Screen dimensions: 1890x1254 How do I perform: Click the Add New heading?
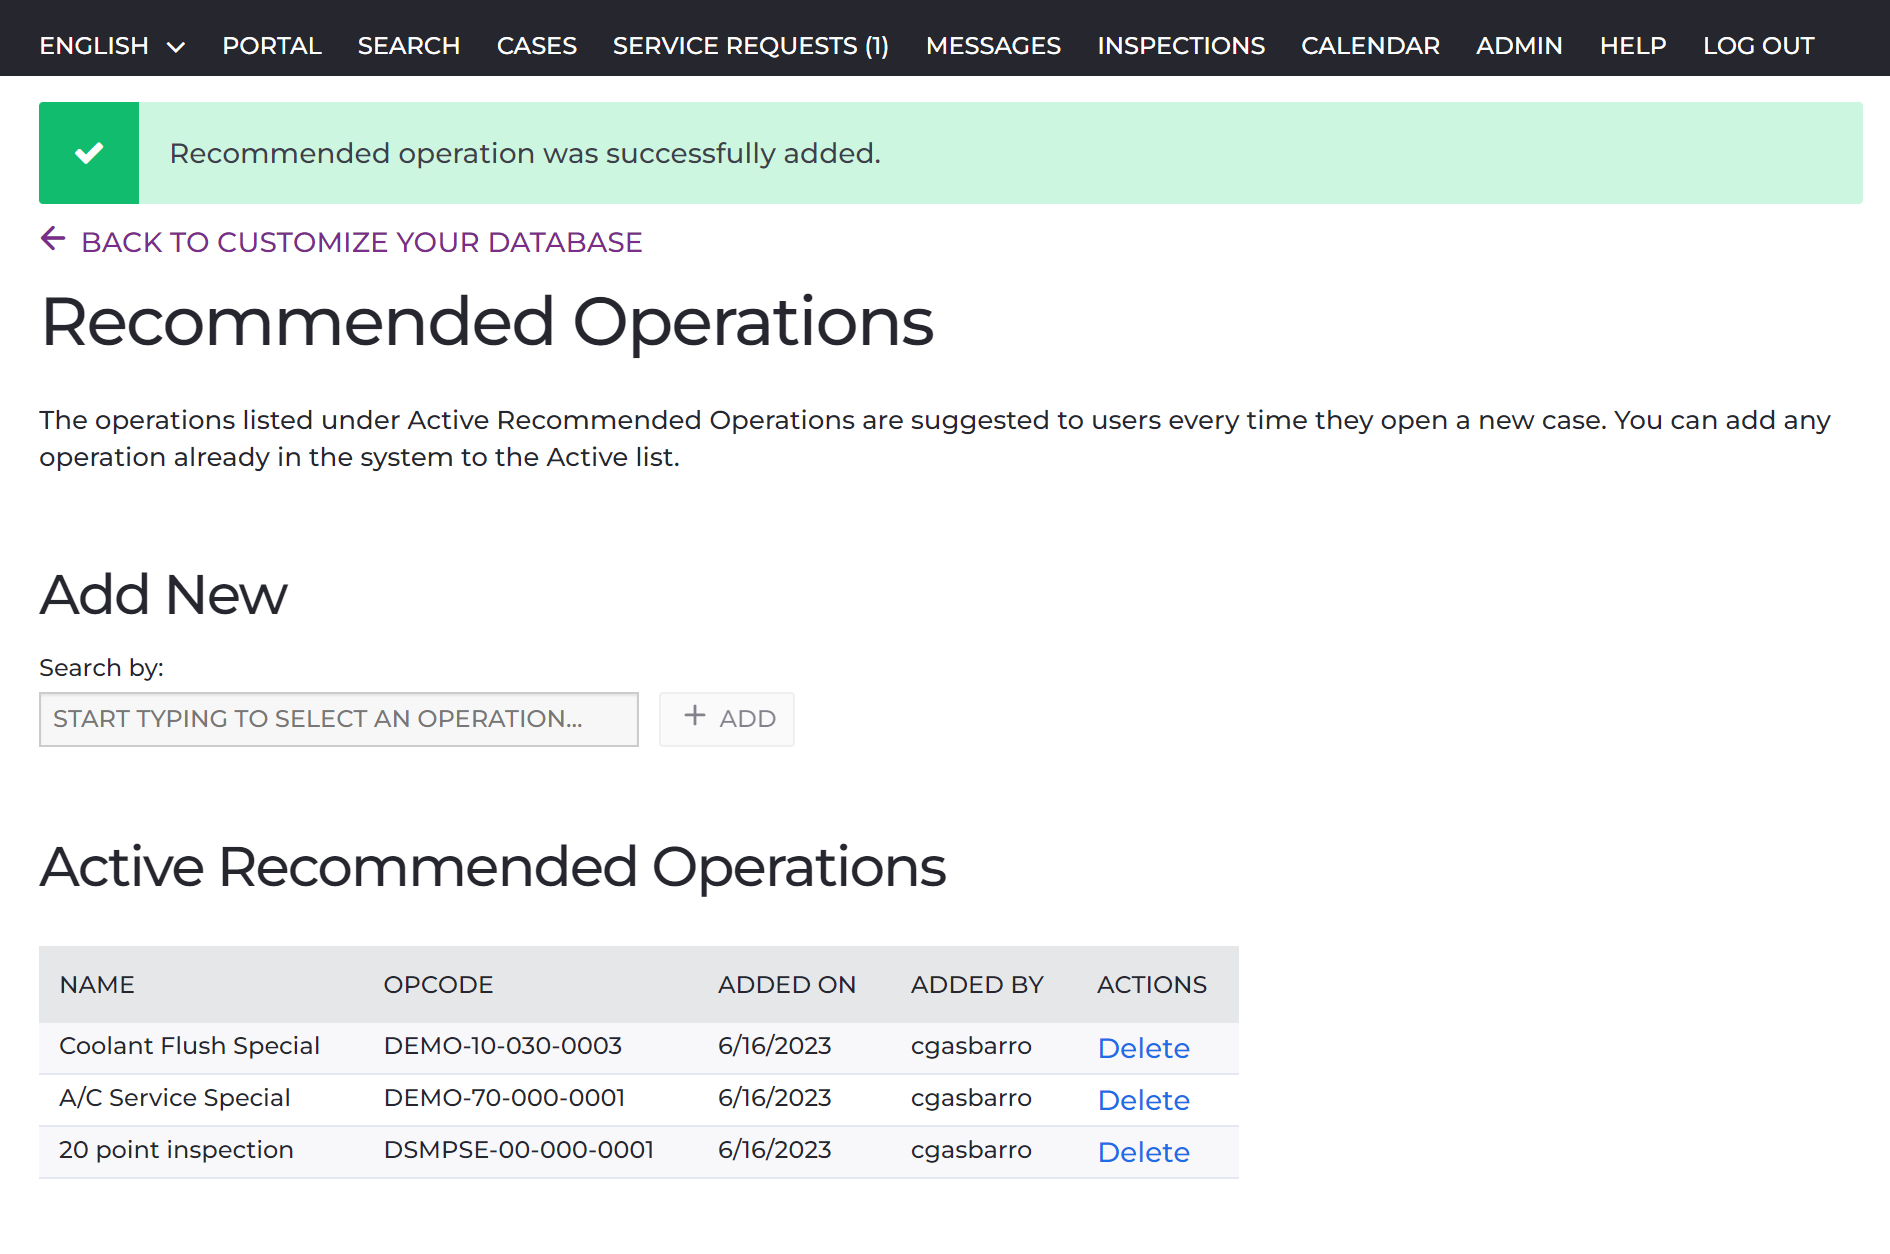click(x=163, y=595)
